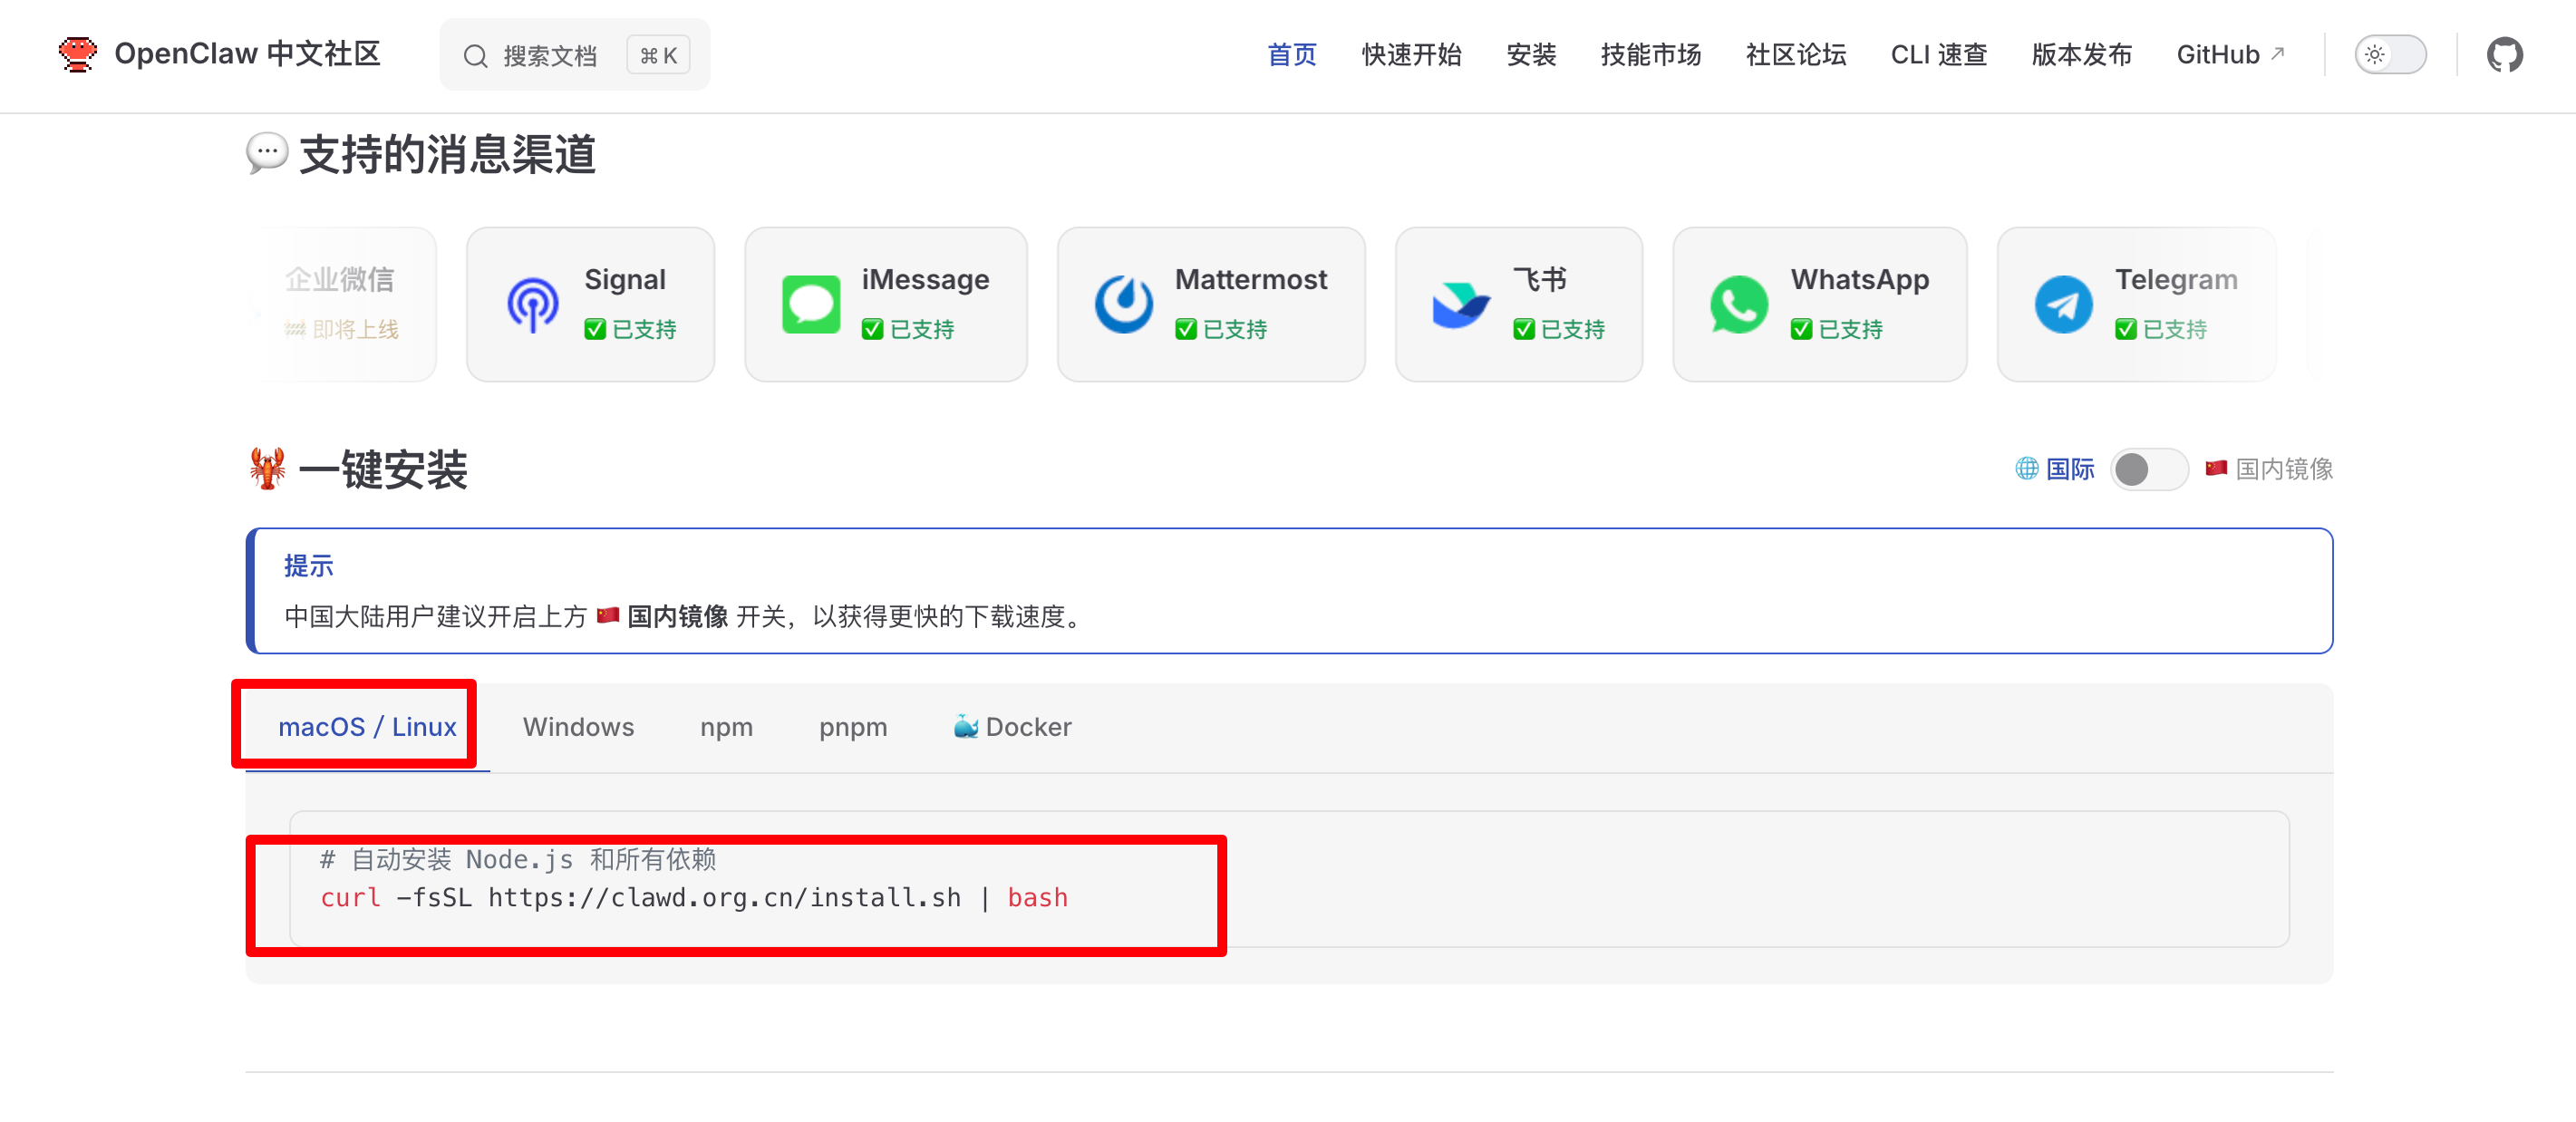Screen dimensions: 2576x1122
Task: Toggle the 国际/国内镜像 mirror switch
Action: (2148, 469)
